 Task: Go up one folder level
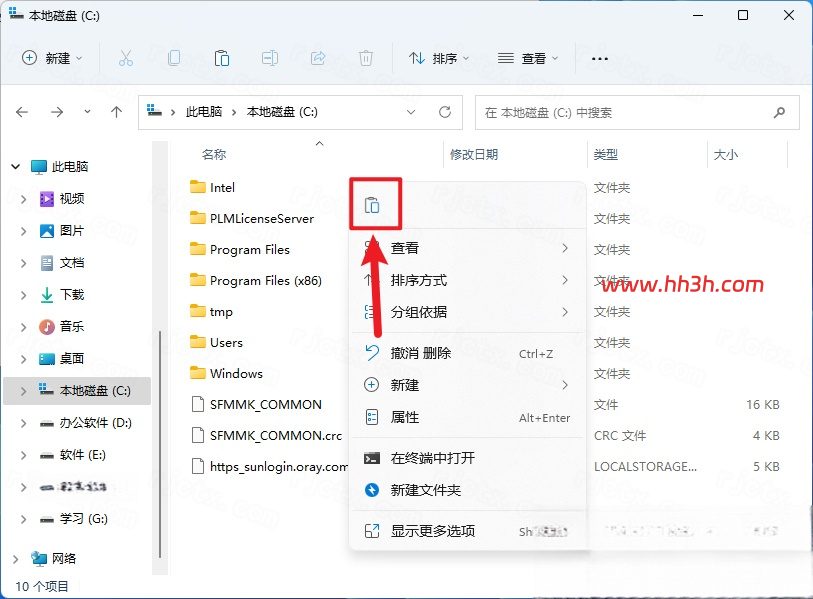117,112
